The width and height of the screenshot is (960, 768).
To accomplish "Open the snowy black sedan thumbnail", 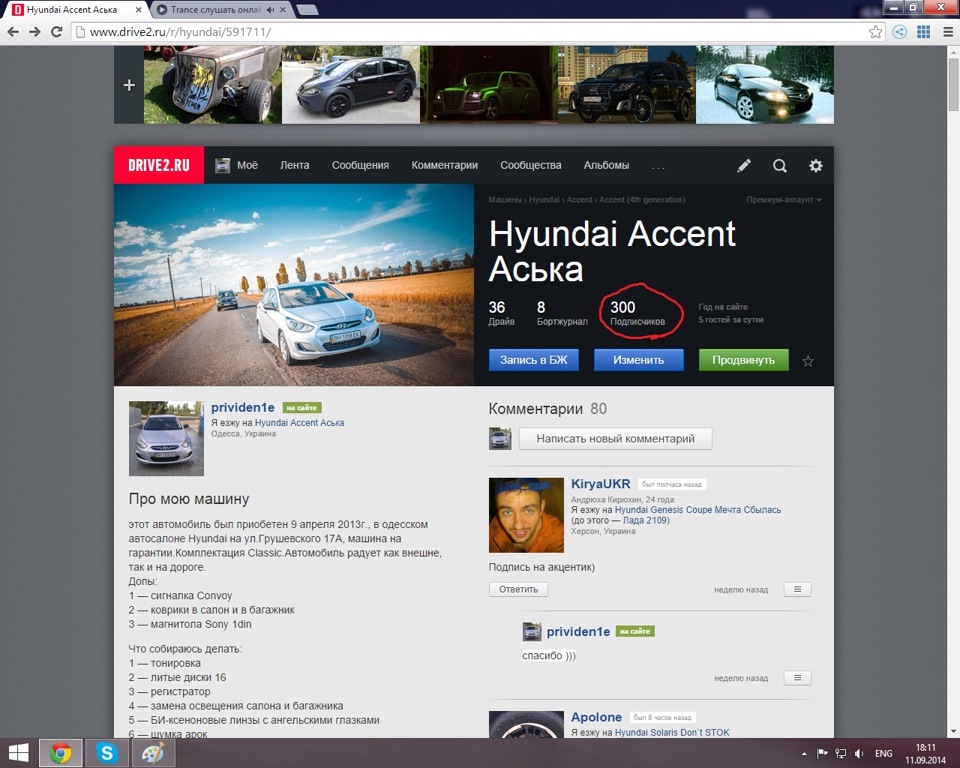I will coord(765,85).
